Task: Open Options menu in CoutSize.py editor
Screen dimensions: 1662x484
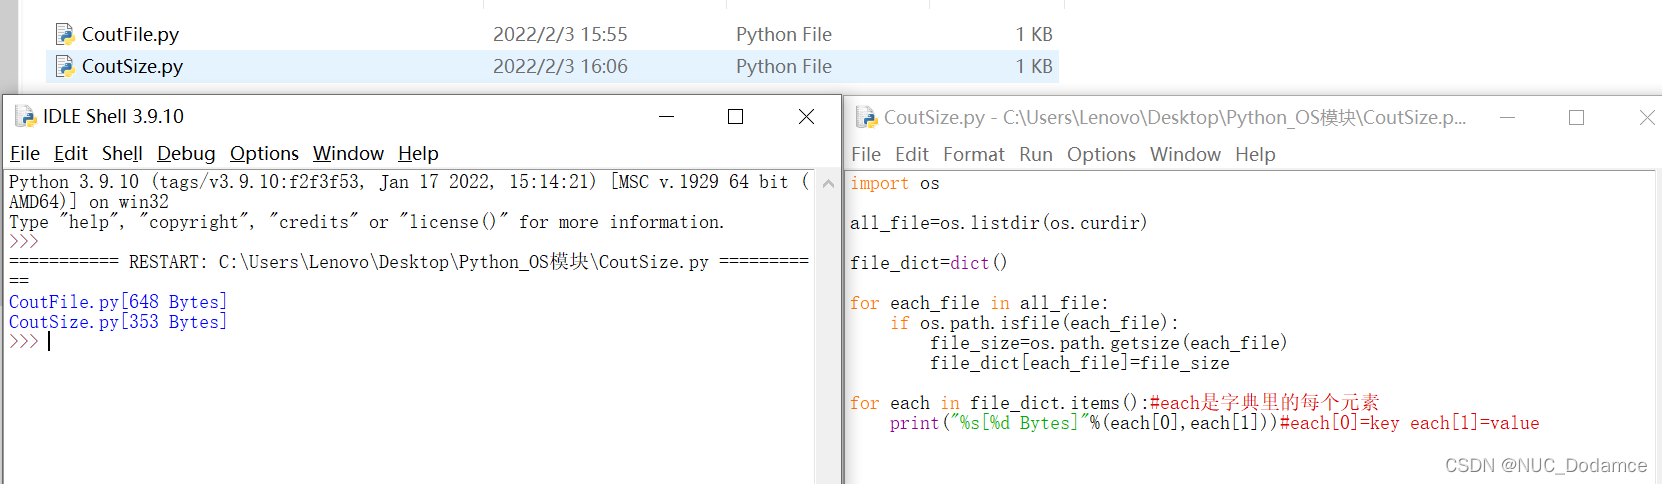Action: point(1101,154)
